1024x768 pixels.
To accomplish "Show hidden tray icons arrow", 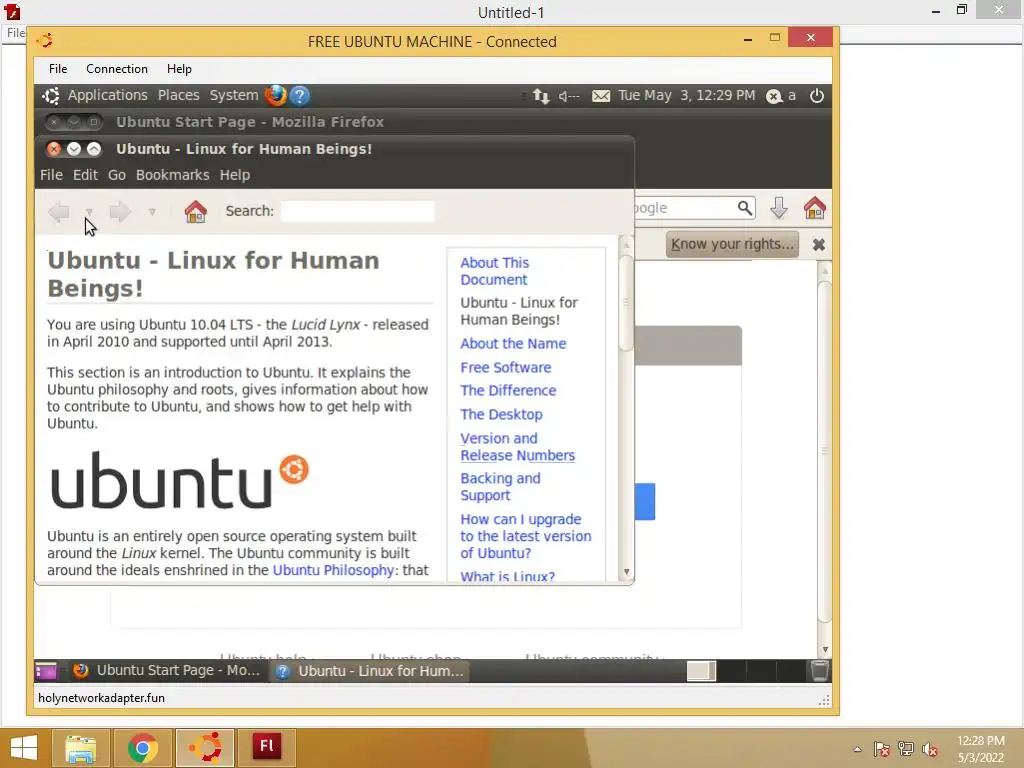I will click(x=857, y=749).
